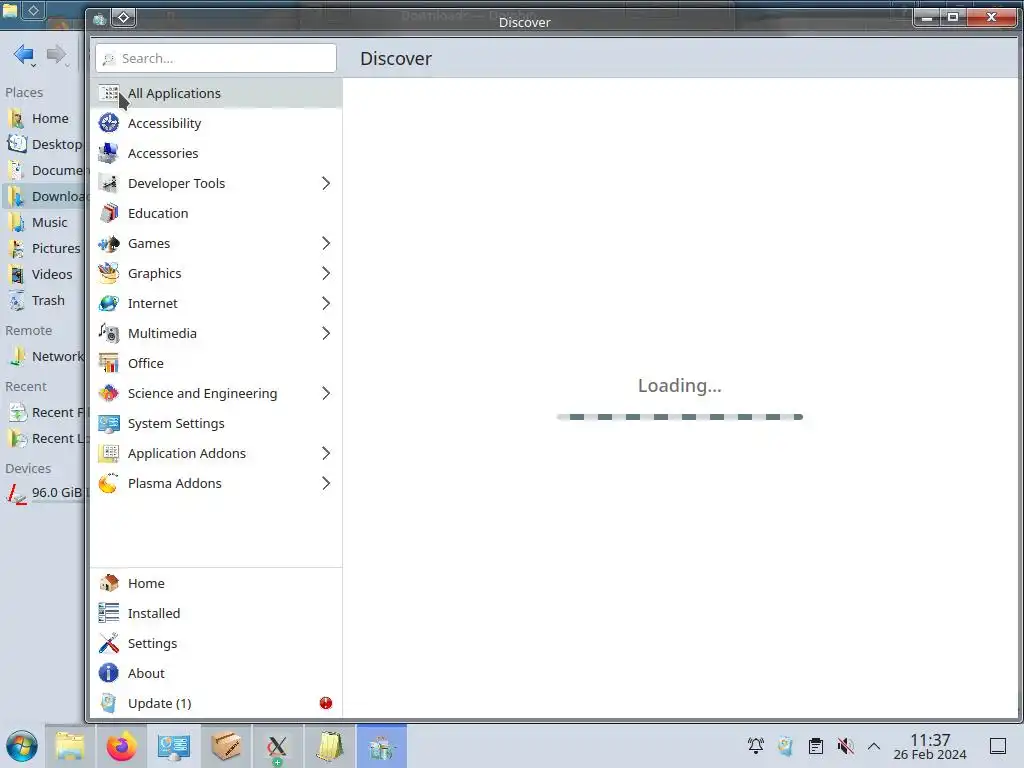Click the back arrow in Dolphin window
The height and width of the screenshot is (768, 1024).
[24, 55]
